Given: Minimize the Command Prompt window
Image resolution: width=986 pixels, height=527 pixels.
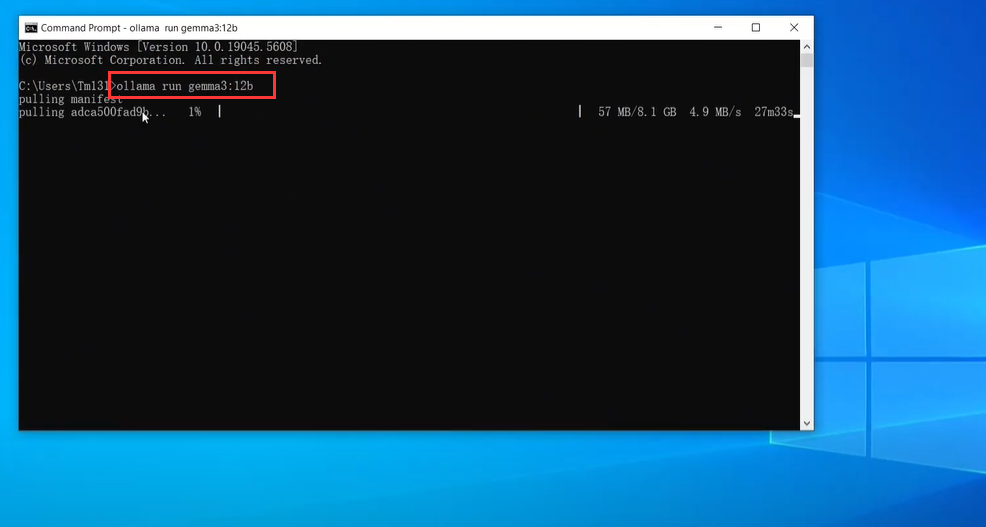Looking at the screenshot, I should coord(718,28).
